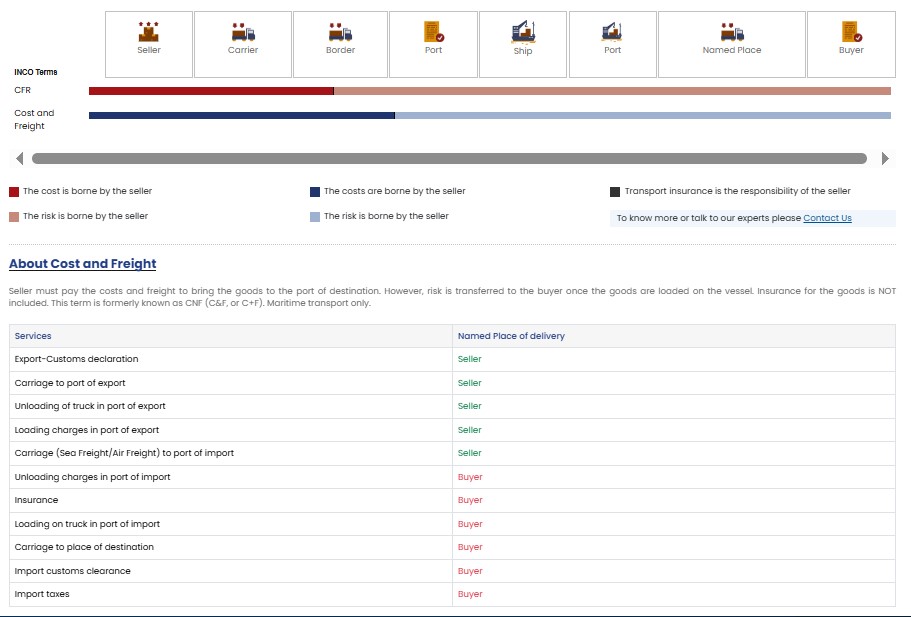Click the Ship icon
The image size is (911, 617).
coord(523,33)
